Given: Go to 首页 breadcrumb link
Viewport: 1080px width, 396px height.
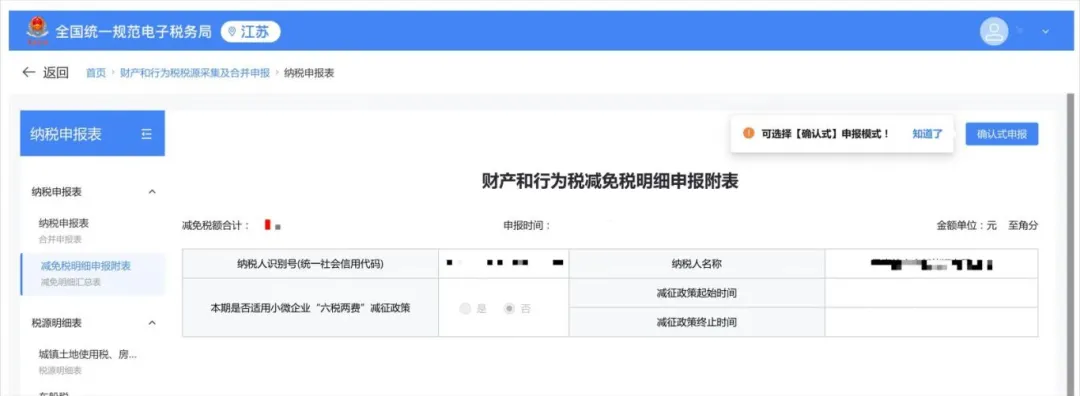Looking at the screenshot, I should point(96,73).
